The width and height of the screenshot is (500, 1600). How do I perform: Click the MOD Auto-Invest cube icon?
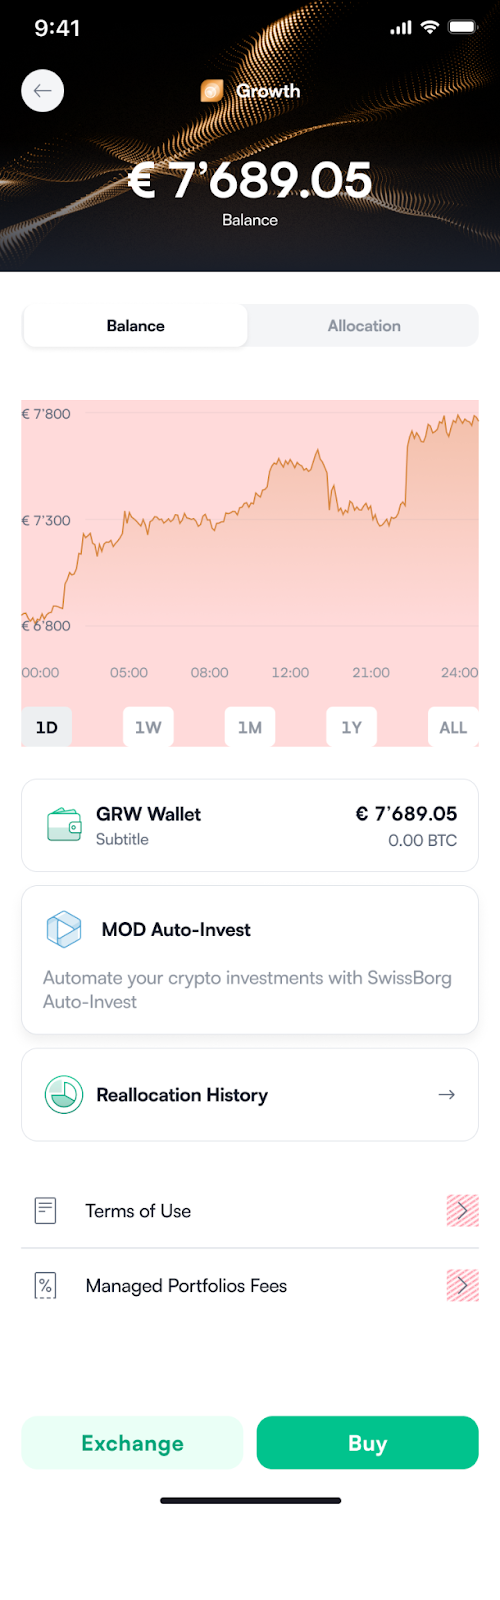[x=64, y=929]
